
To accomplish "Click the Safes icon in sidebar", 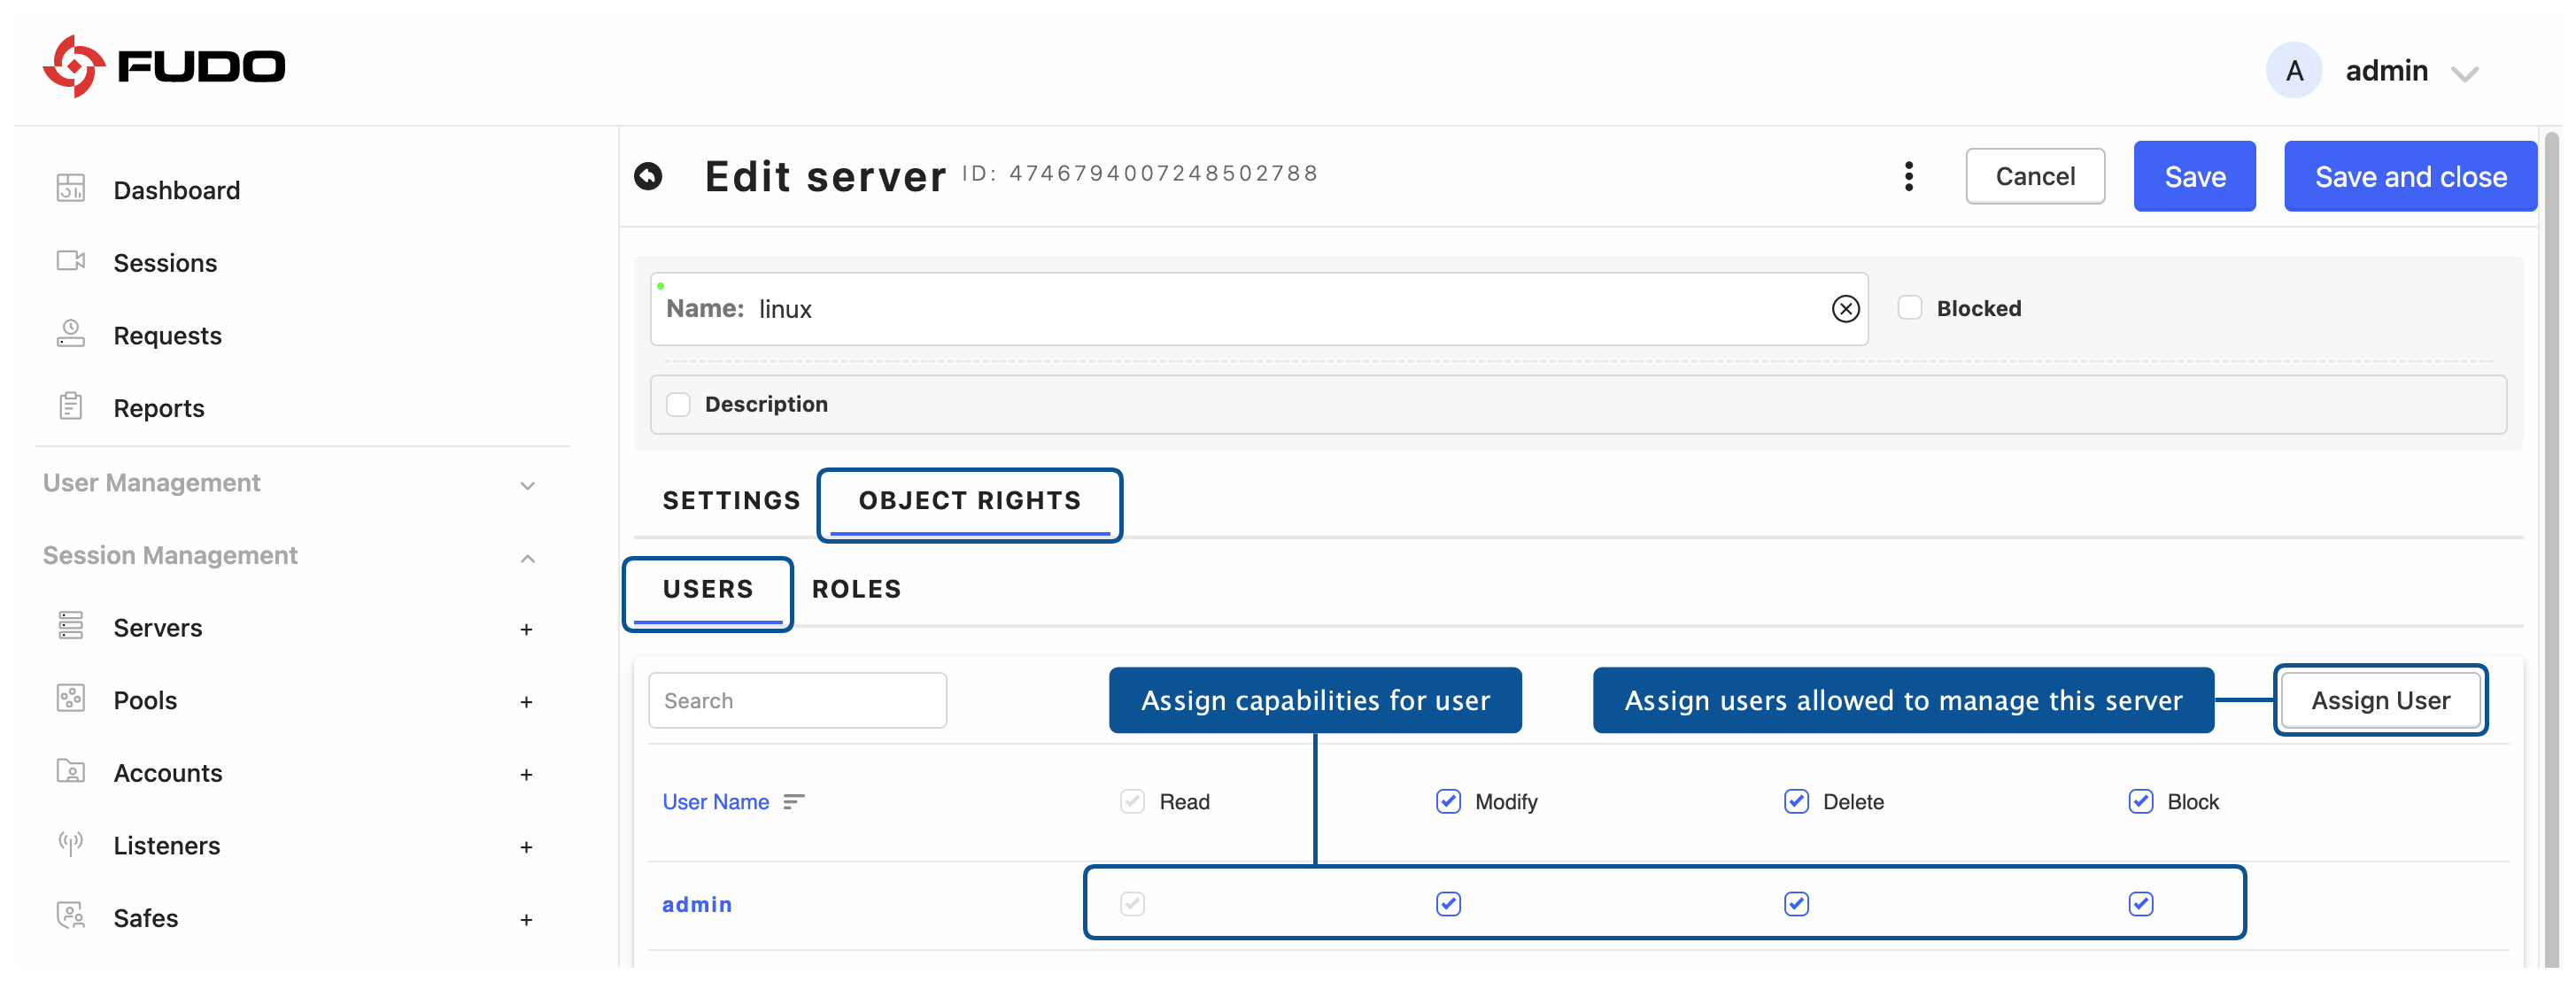I will [71, 916].
